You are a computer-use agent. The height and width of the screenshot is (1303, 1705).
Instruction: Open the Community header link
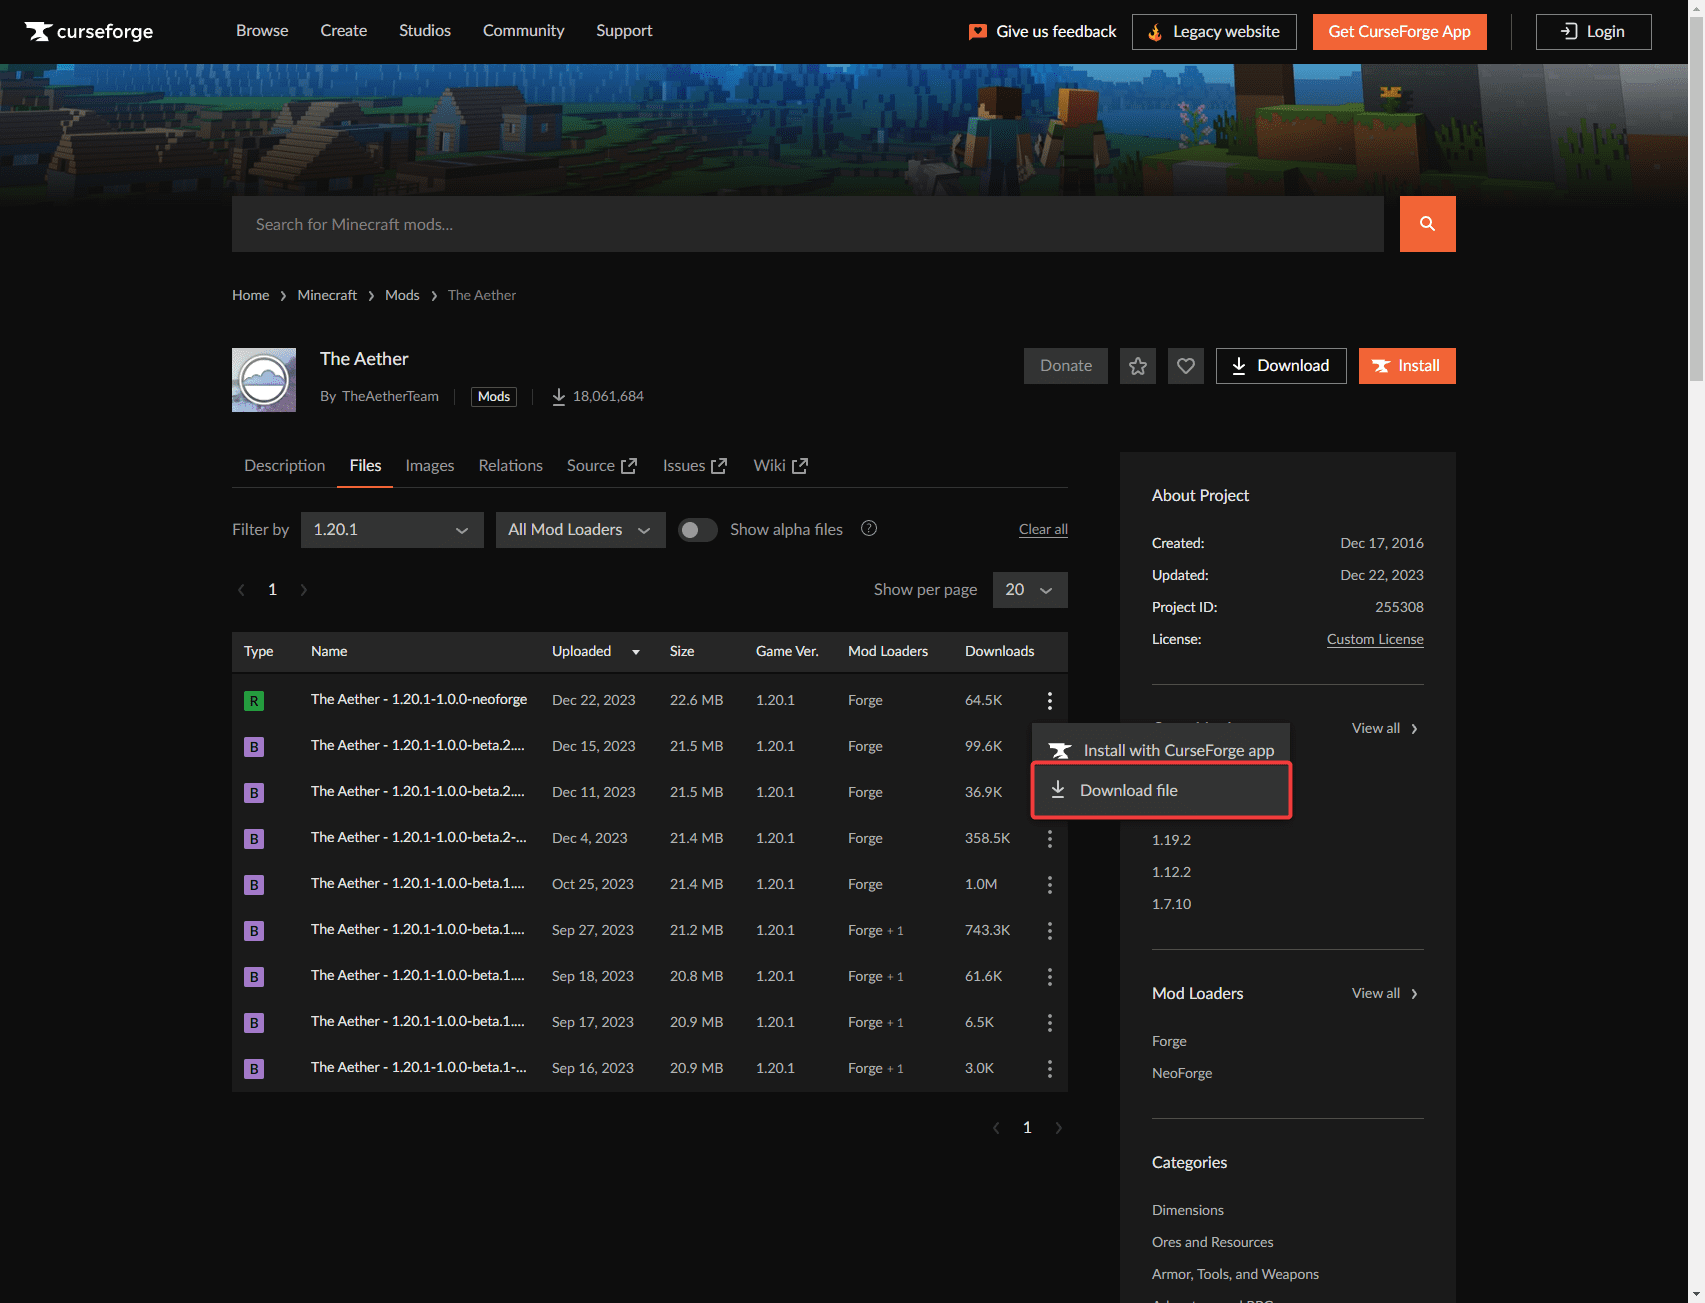(x=524, y=31)
